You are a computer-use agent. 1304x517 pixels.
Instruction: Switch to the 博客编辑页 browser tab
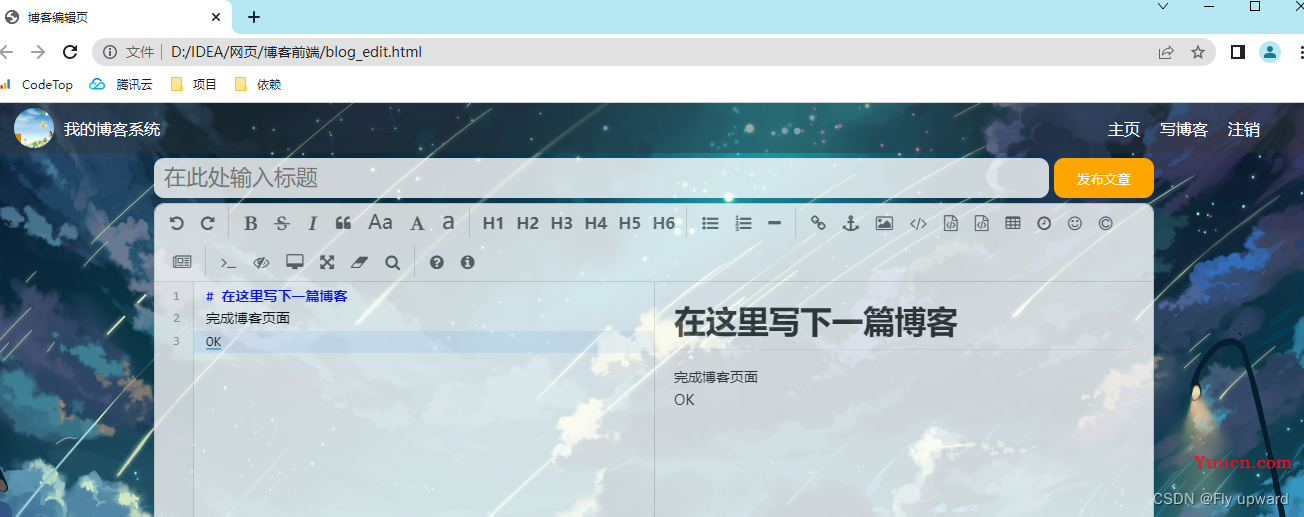point(117,17)
